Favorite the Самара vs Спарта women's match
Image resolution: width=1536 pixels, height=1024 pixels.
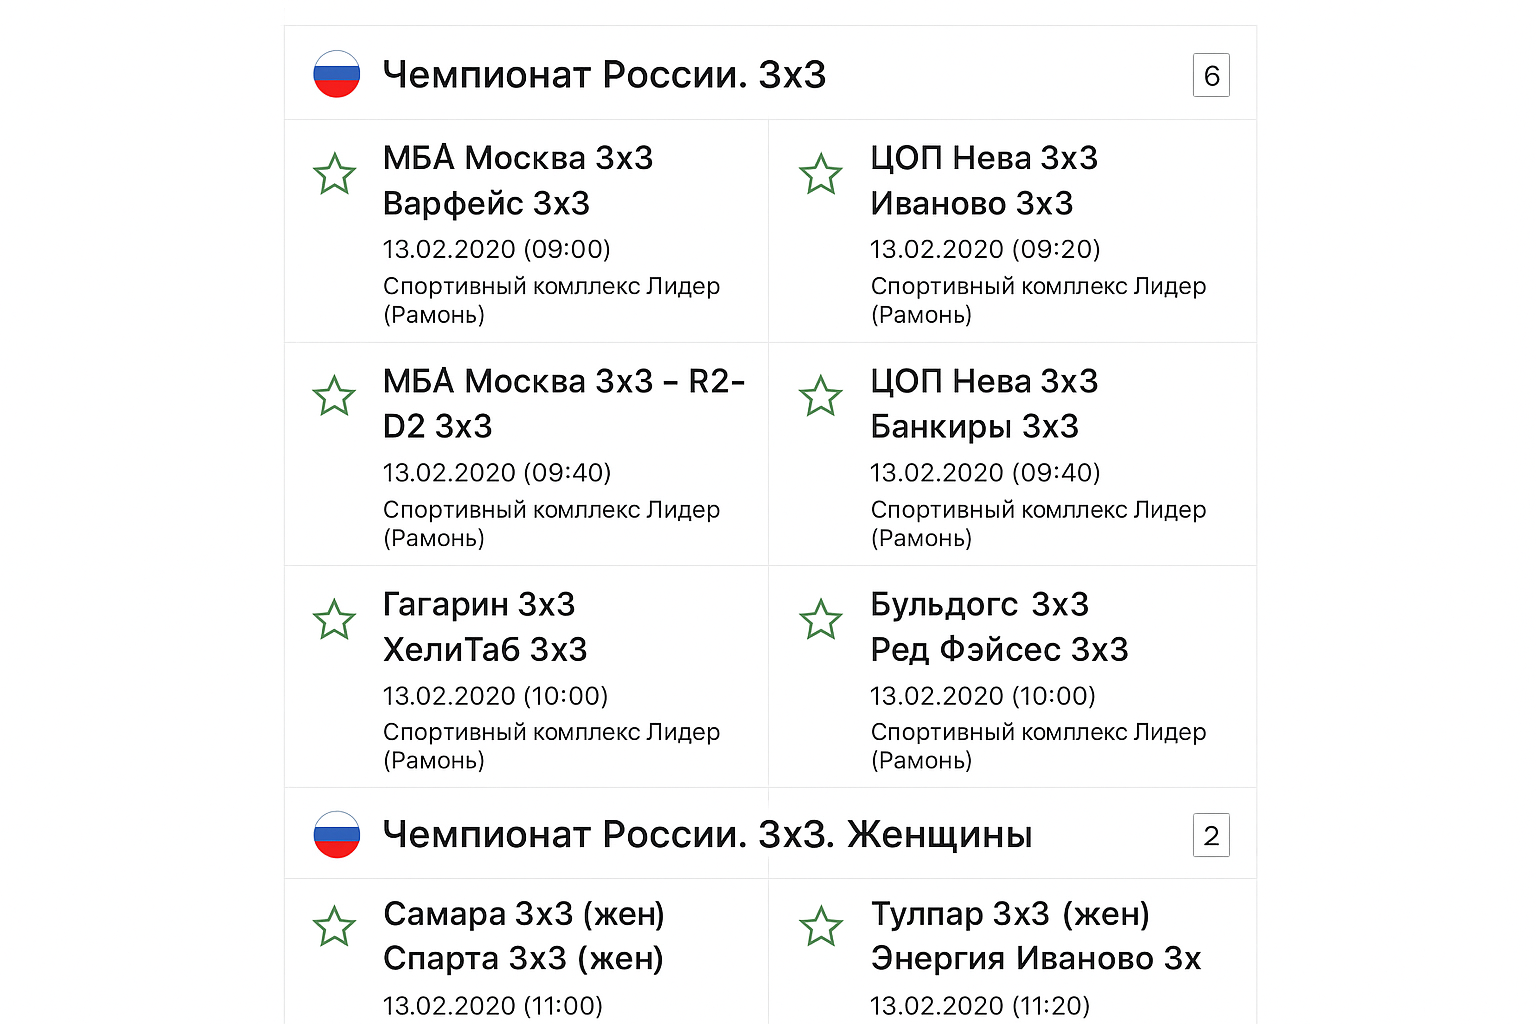point(335,927)
